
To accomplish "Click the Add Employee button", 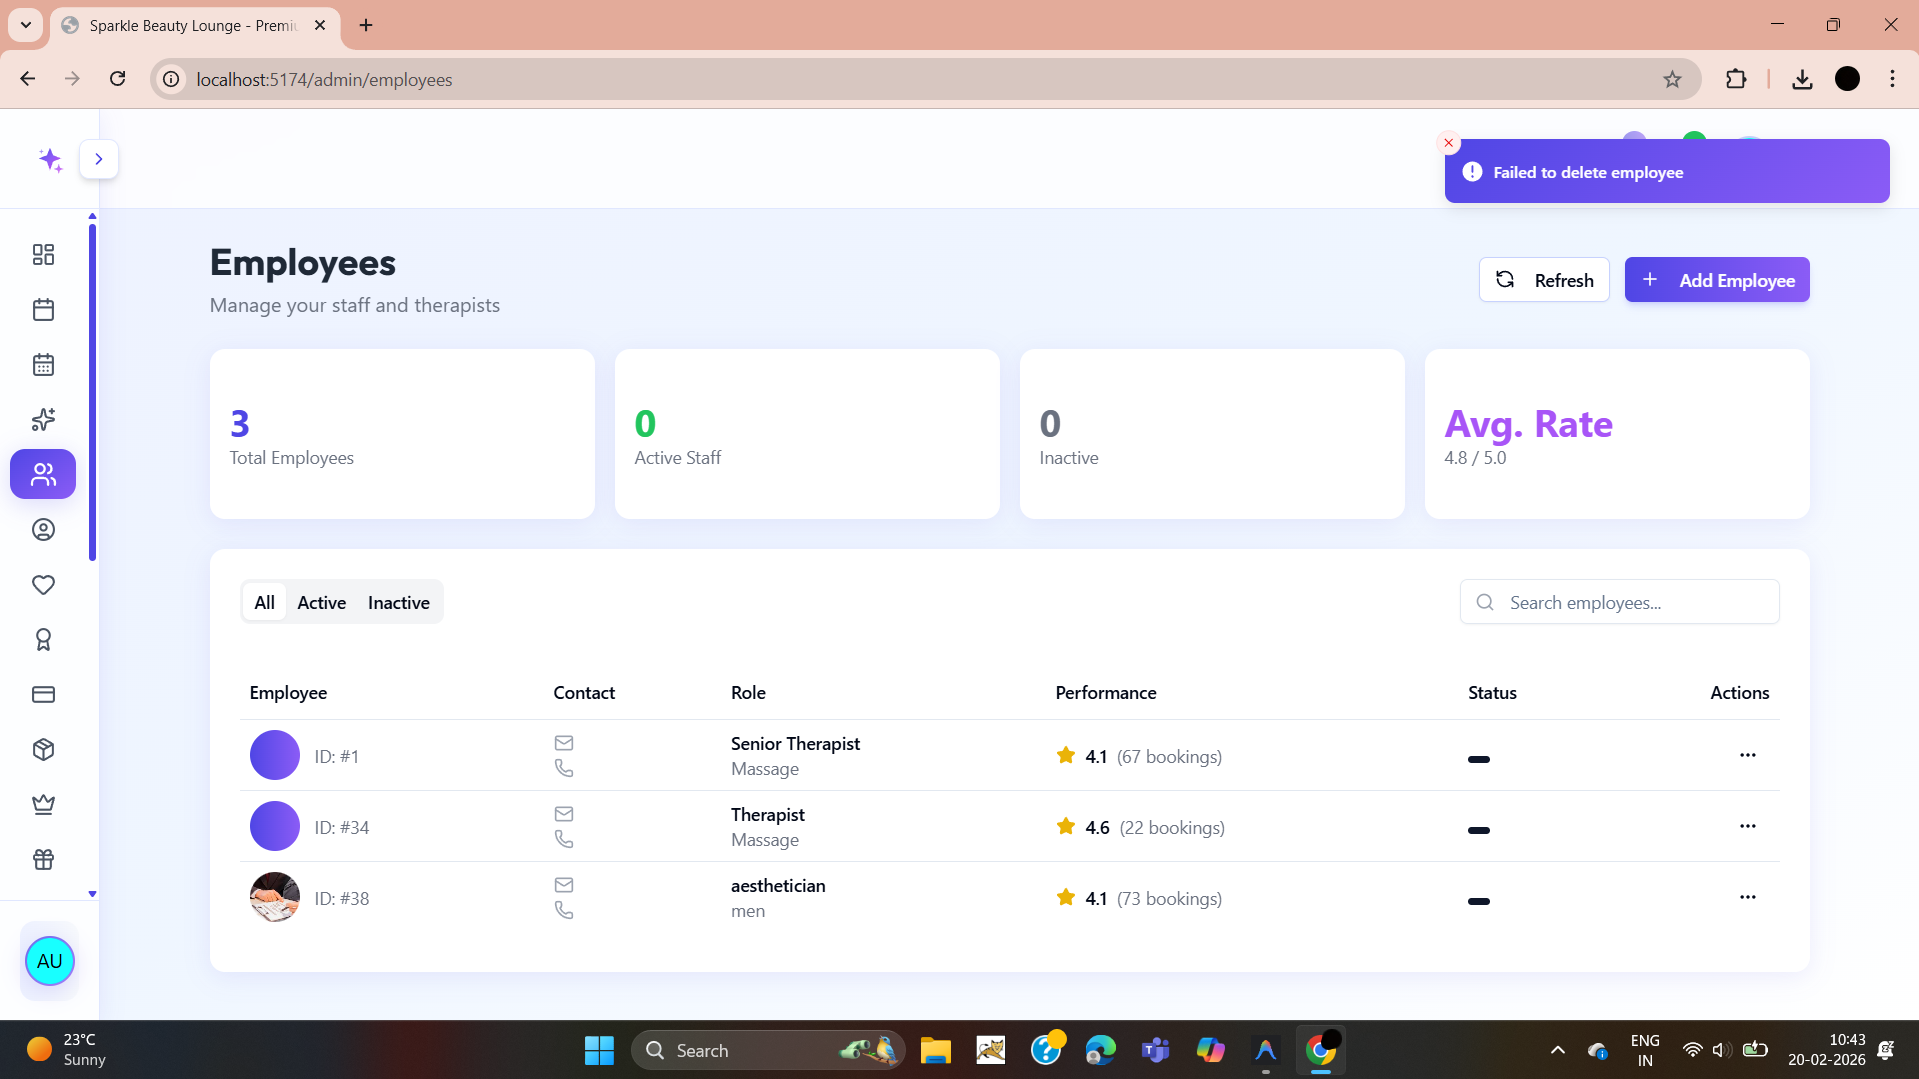I will point(1716,280).
